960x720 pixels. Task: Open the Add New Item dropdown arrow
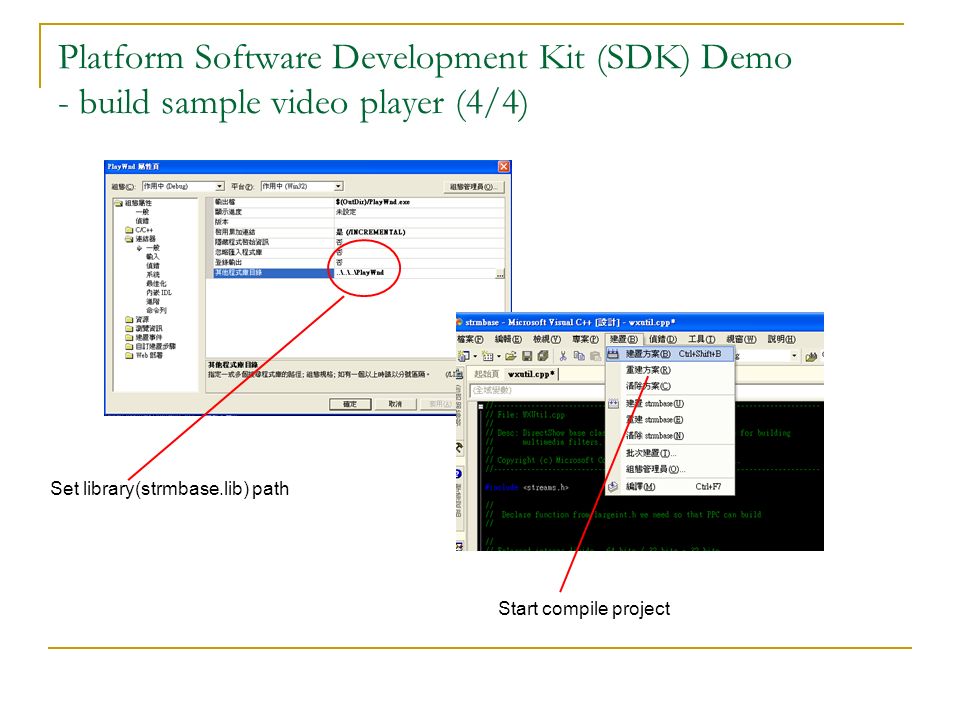click(x=498, y=356)
